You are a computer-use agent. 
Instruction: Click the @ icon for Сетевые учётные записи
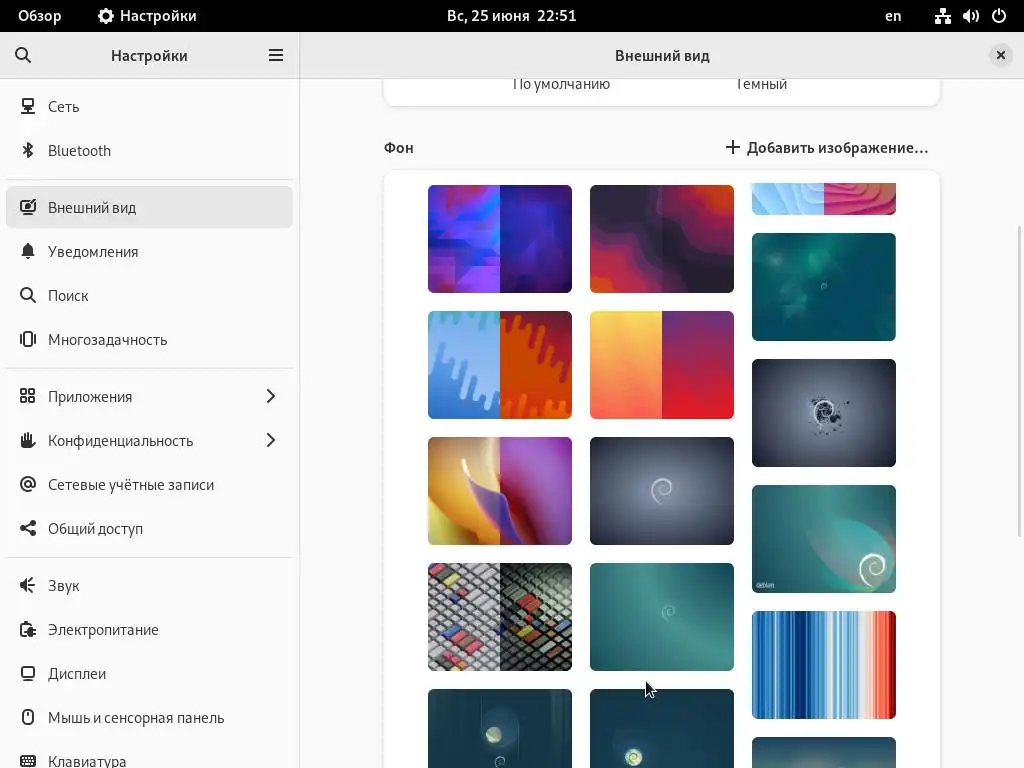pos(27,484)
